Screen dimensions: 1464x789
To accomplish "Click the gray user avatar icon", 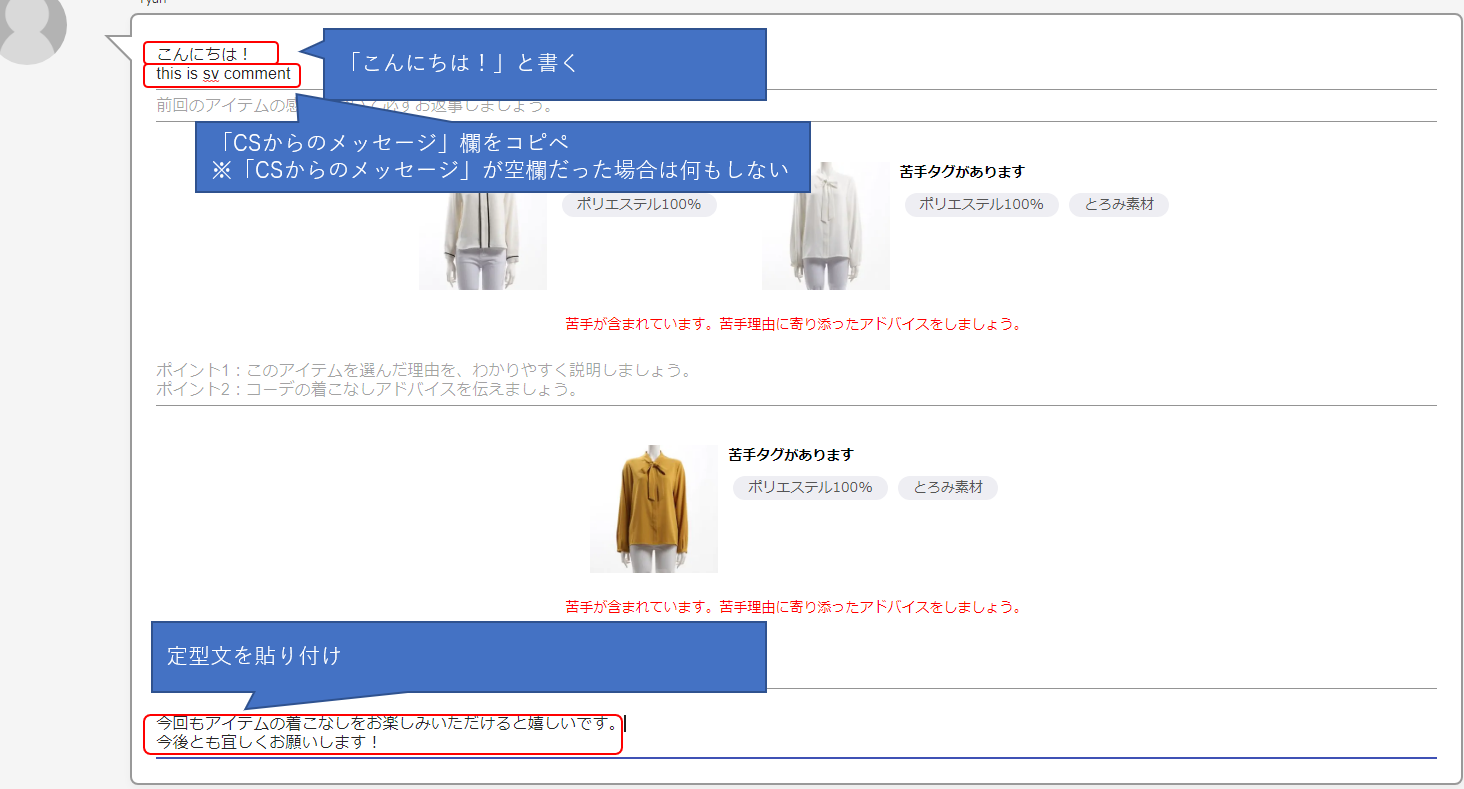I will (32, 30).
